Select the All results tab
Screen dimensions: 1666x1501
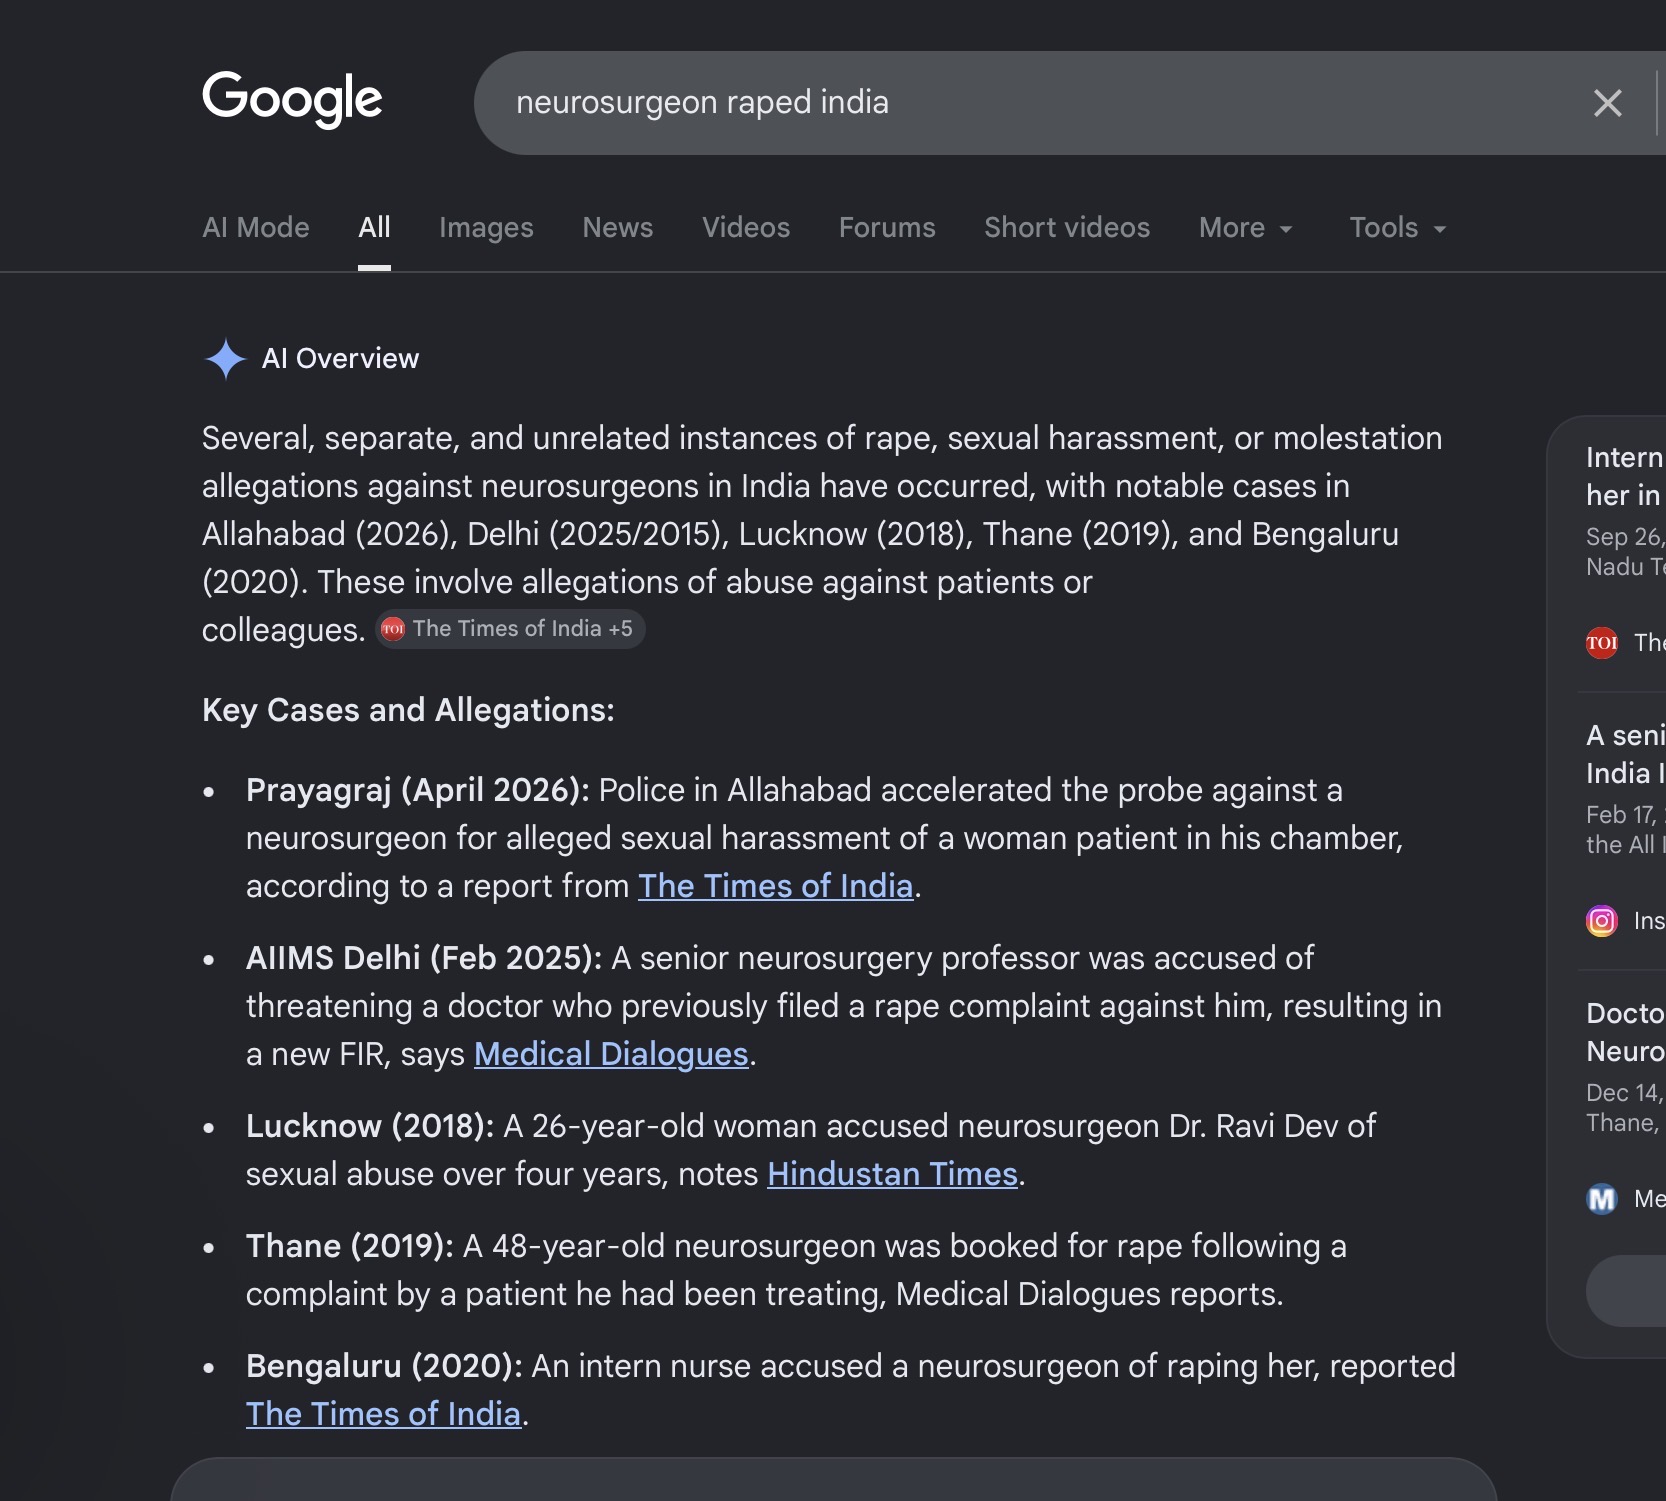[x=374, y=228]
